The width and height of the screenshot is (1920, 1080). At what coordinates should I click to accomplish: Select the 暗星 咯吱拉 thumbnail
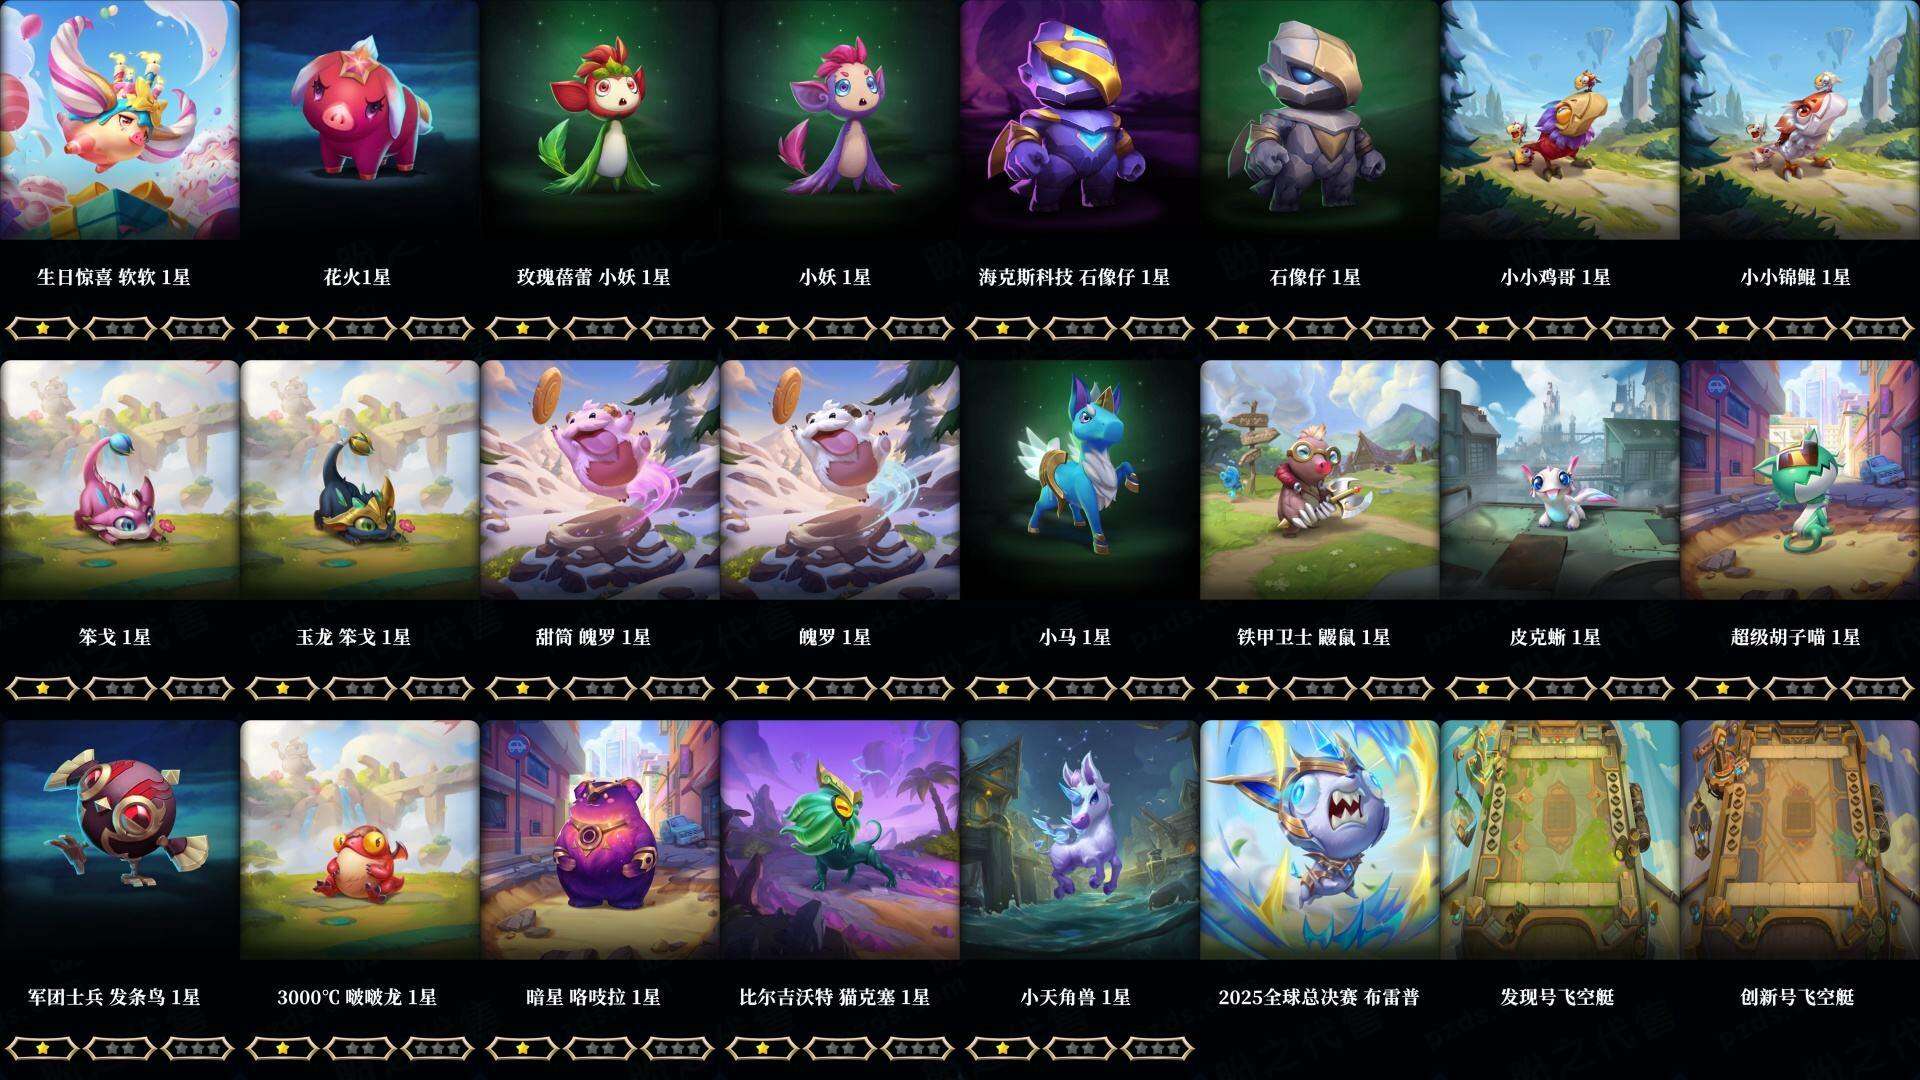(600, 840)
